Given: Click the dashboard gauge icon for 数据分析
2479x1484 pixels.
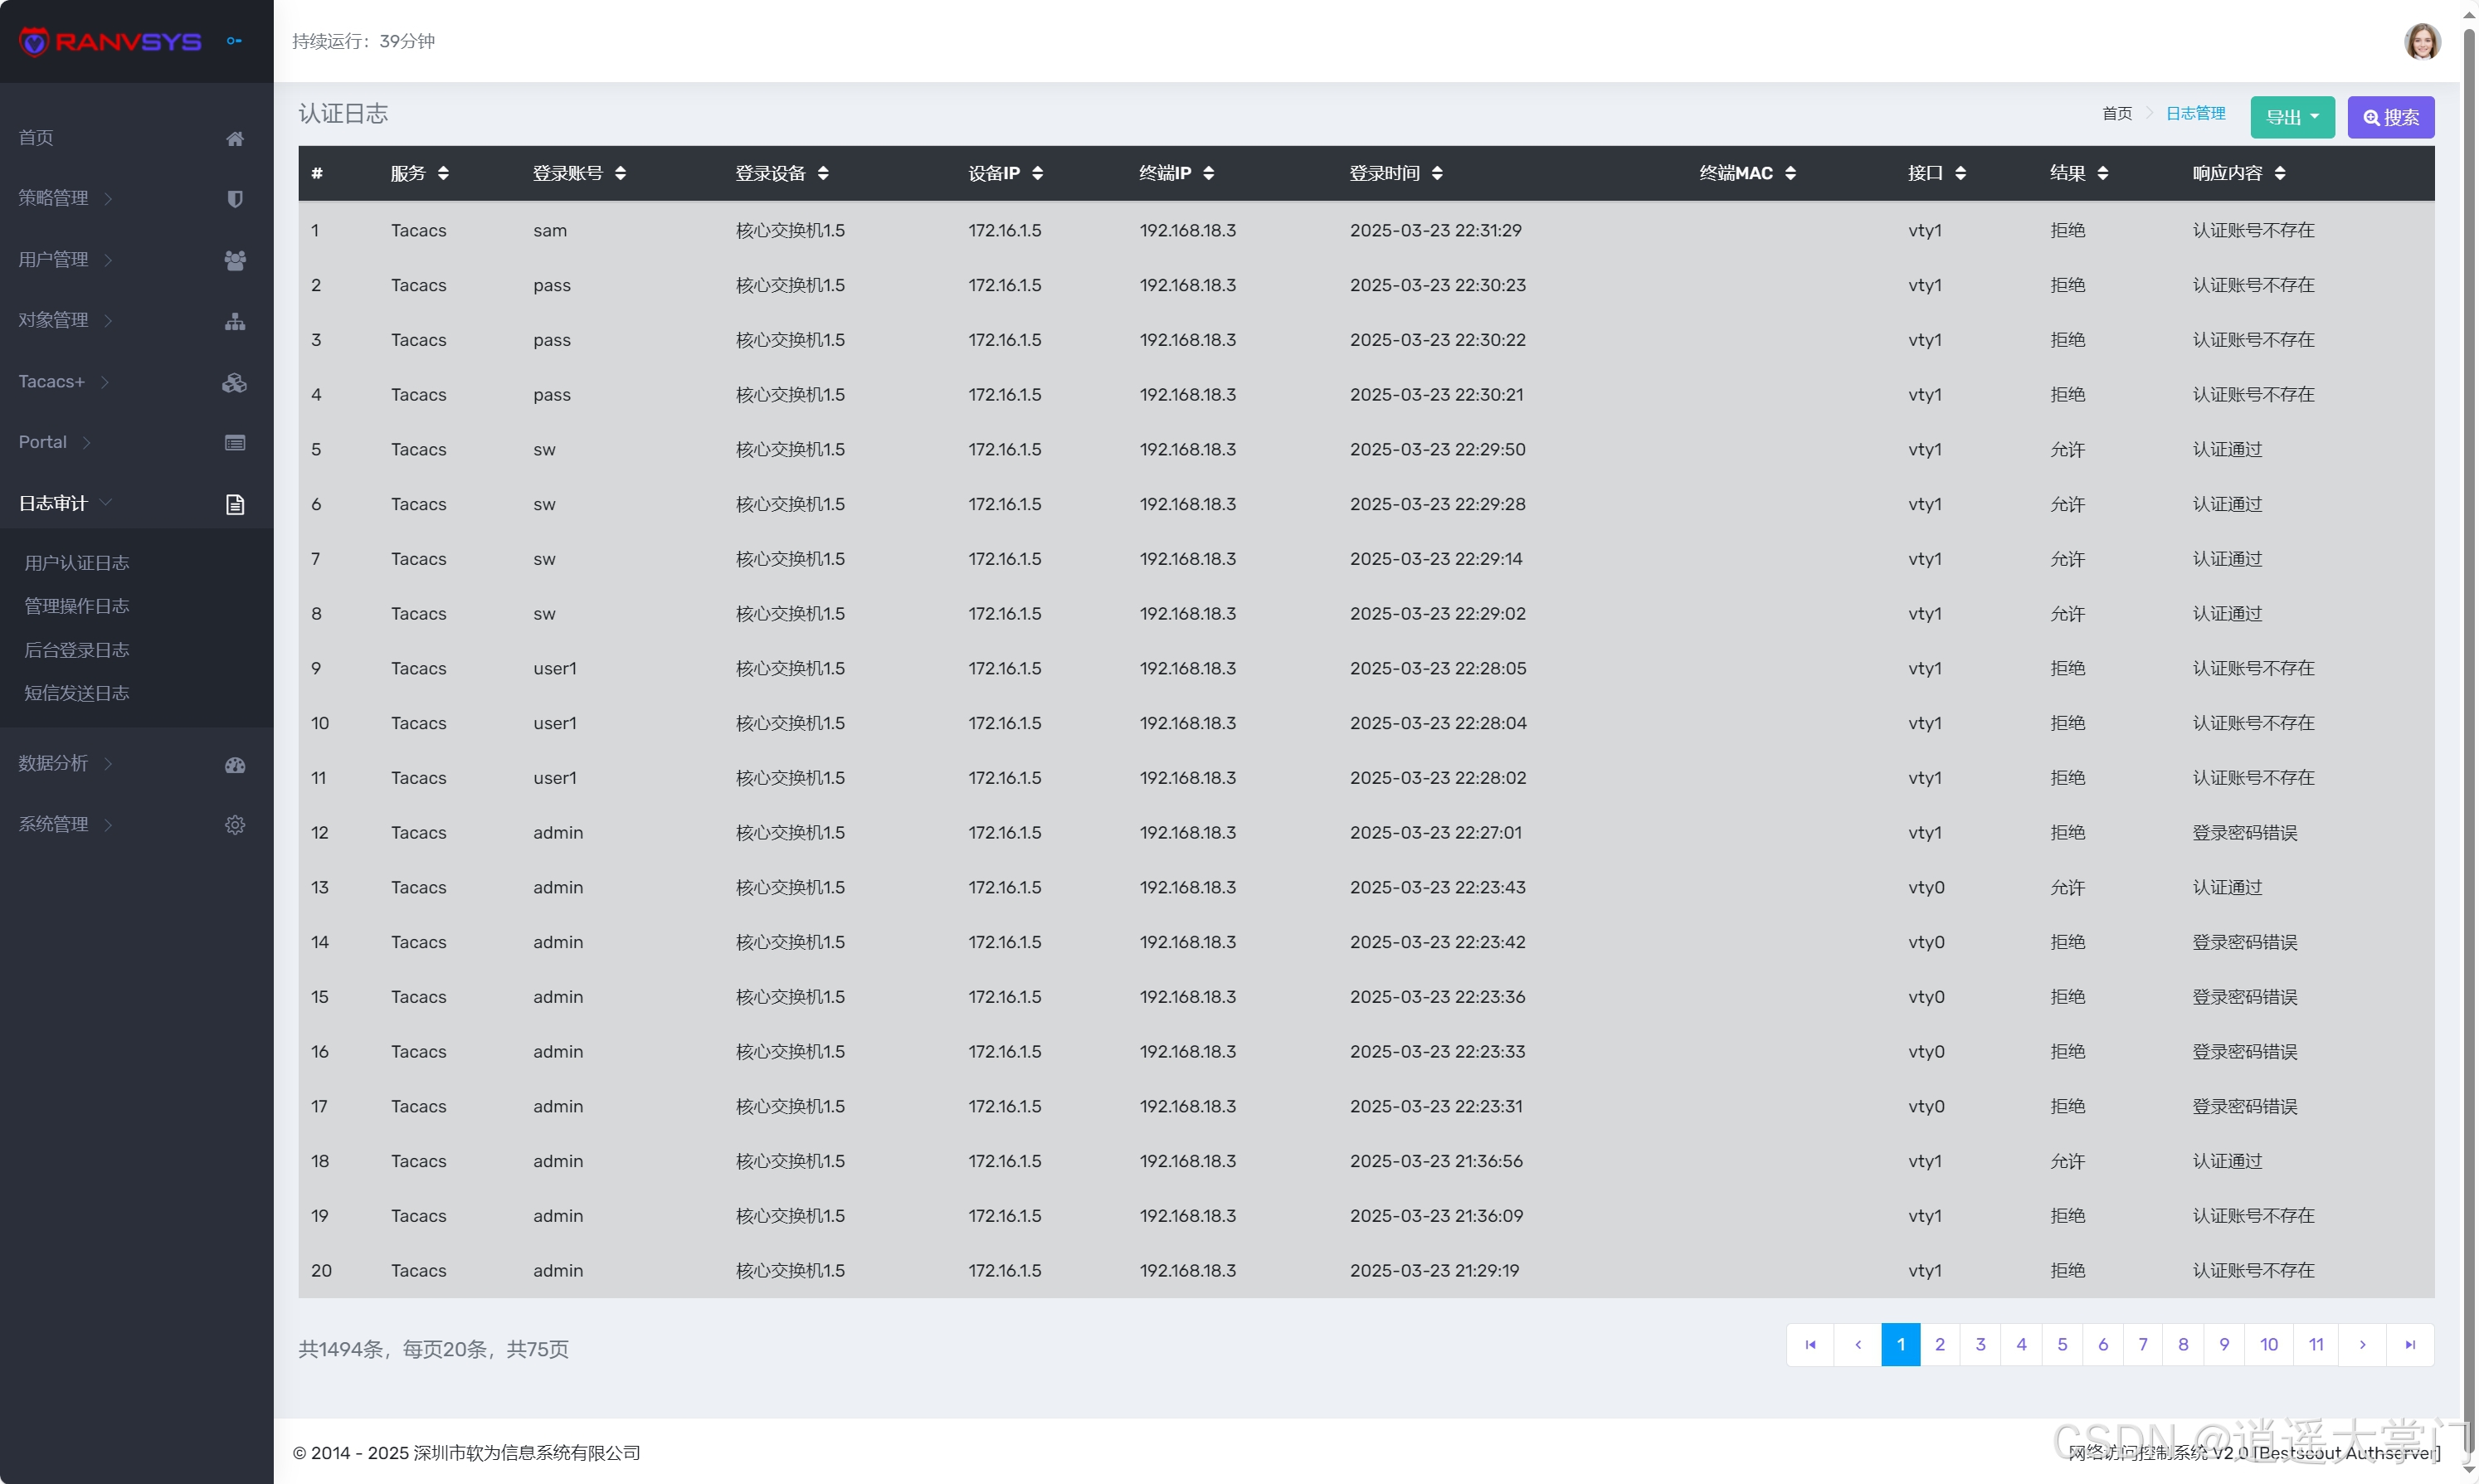Looking at the screenshot, I should click(x=235, y=765).
